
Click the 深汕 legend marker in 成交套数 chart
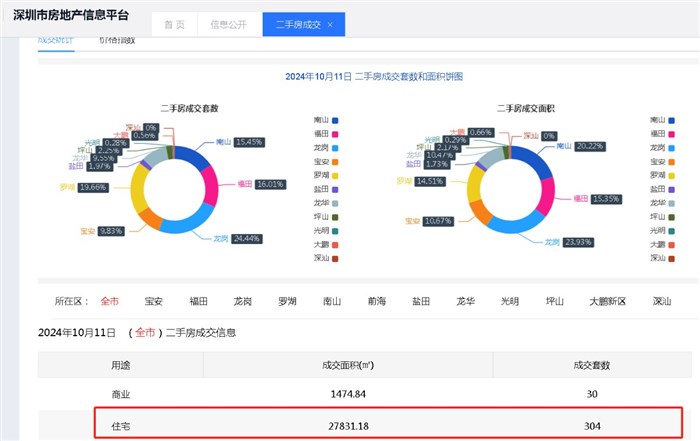point(336,258)
